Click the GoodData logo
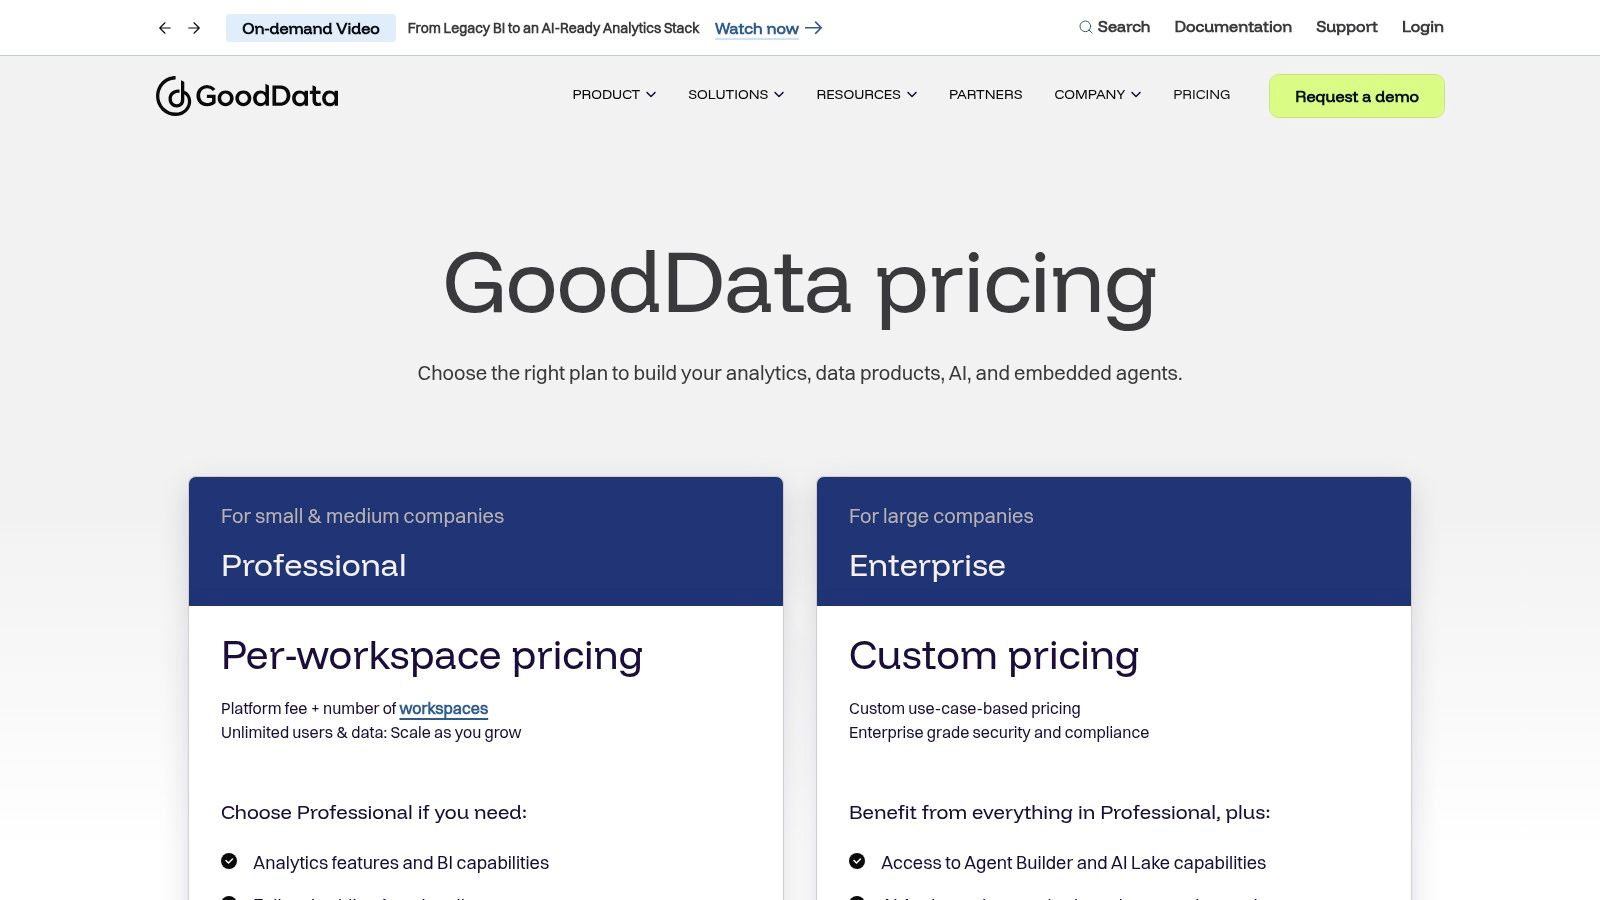The height and width of the screenshot is (900, 1600). pos(246,95)
